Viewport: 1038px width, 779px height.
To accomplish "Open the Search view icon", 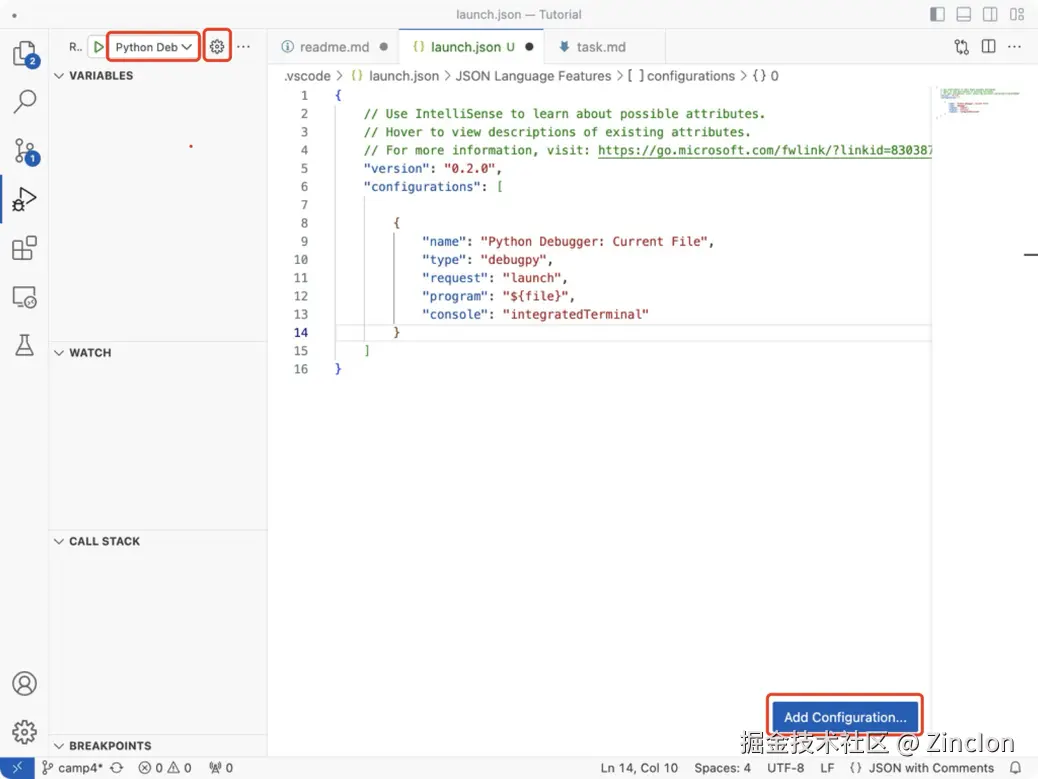I will pos(25,101).
